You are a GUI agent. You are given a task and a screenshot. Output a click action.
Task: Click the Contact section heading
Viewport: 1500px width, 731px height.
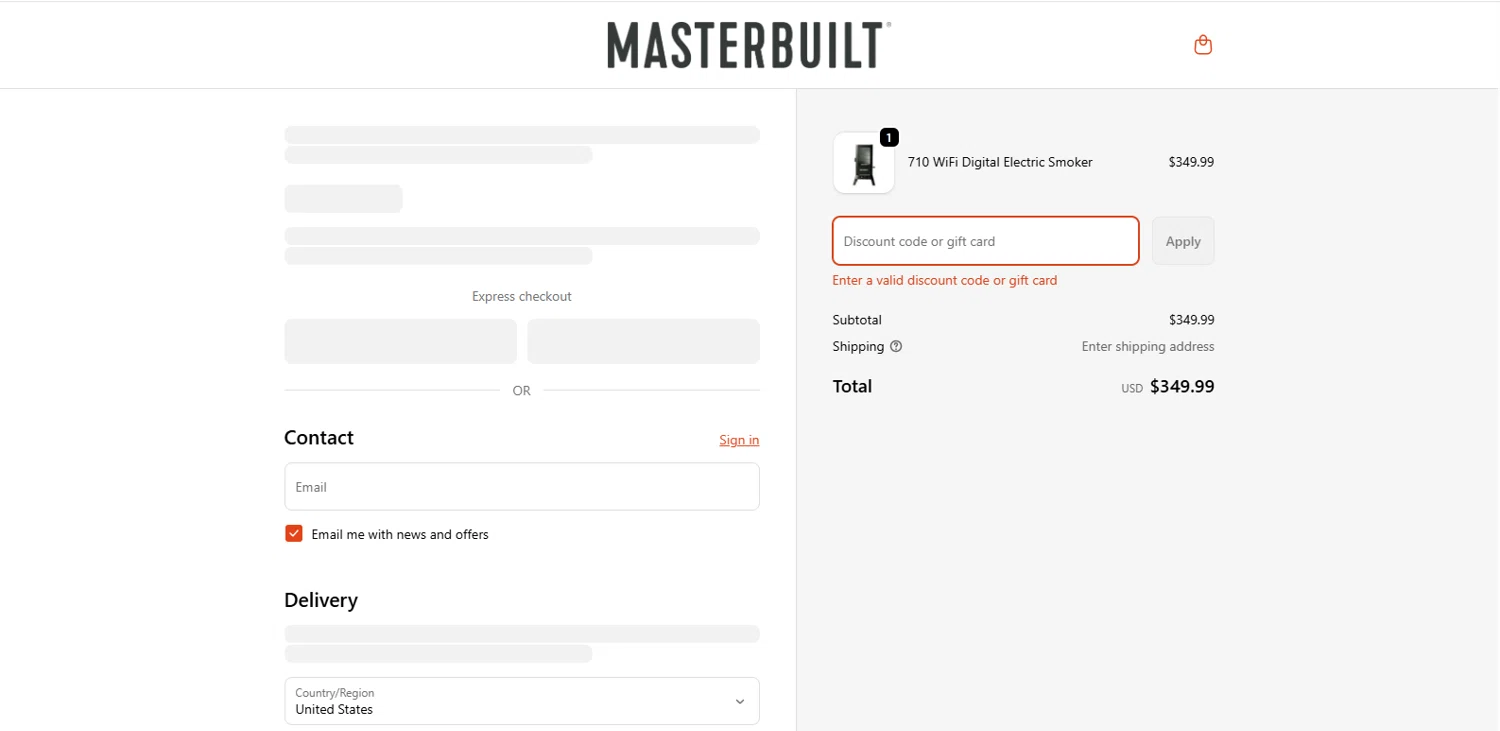[x=319, y=438]
